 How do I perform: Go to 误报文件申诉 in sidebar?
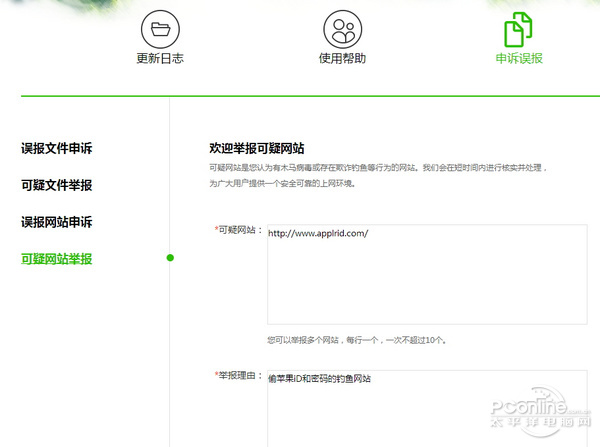[x=57, y=148]
